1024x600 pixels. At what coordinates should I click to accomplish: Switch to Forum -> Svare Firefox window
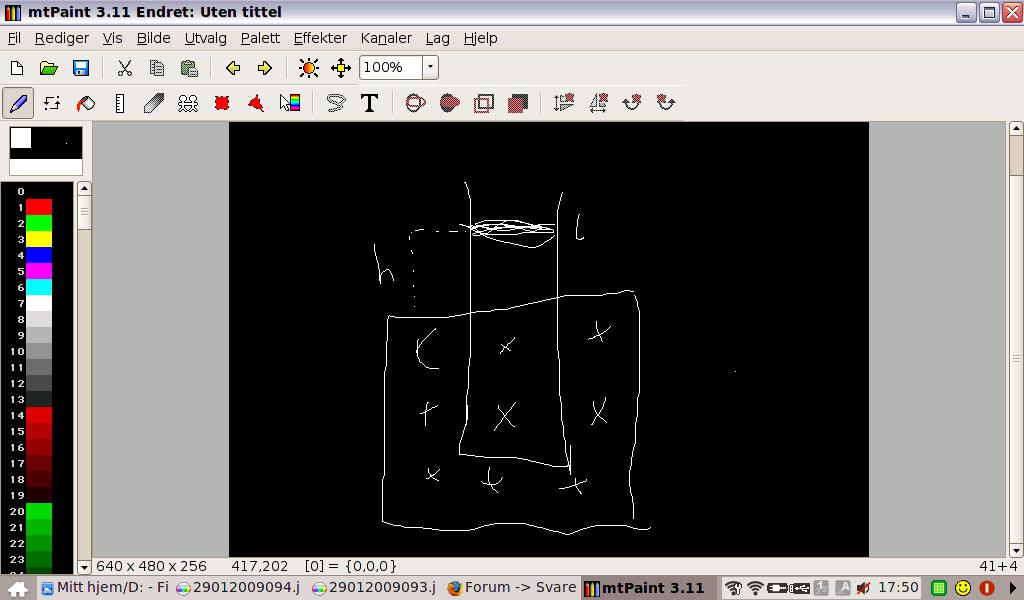coord(512,588)
